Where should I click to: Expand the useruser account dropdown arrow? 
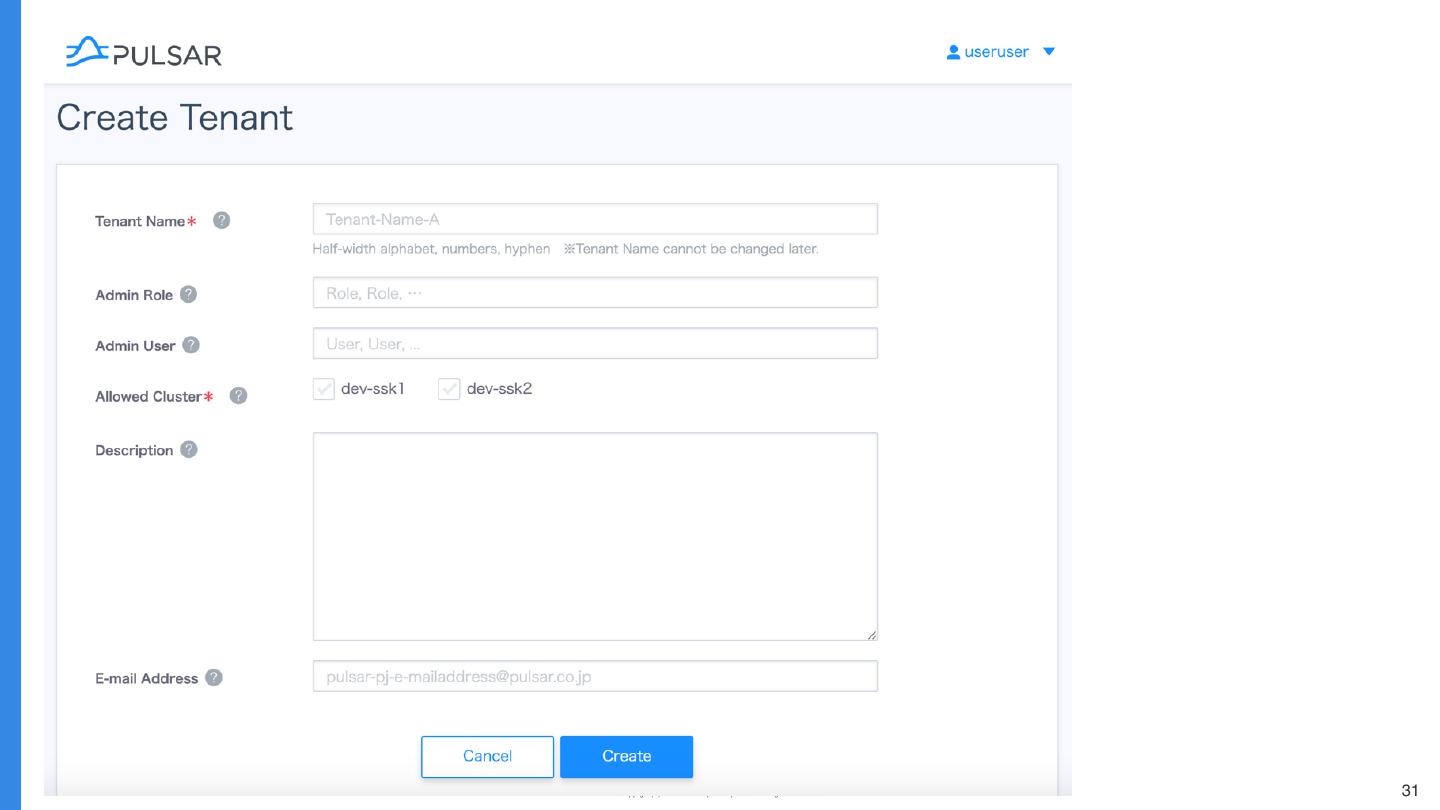coord(1048,52)
